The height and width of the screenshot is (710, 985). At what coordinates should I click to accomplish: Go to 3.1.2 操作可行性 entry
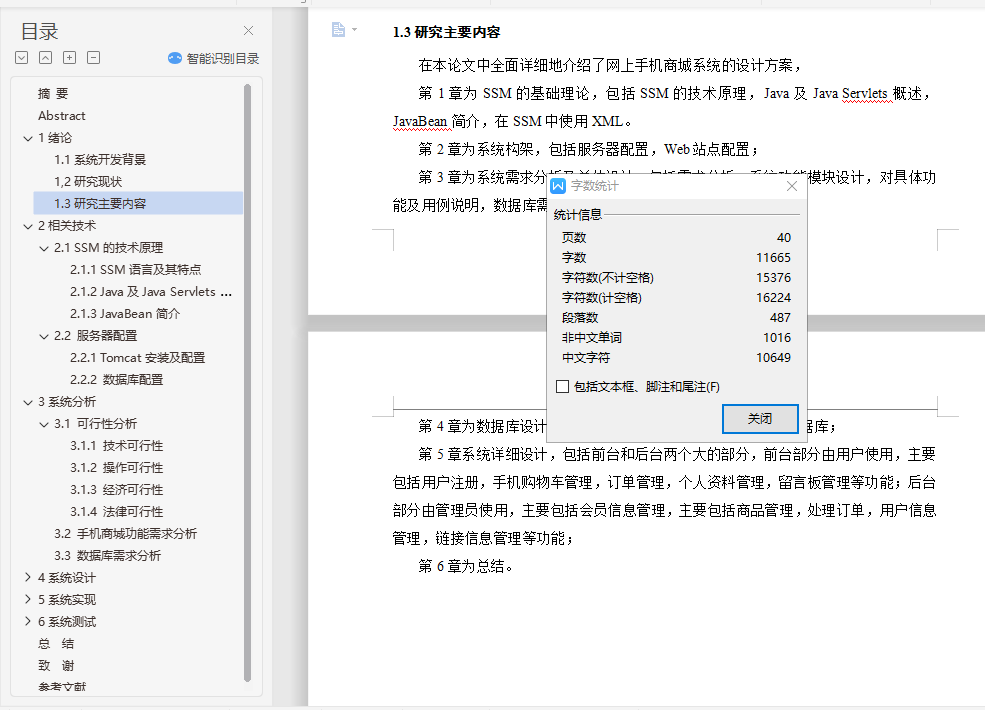[116, 467]
